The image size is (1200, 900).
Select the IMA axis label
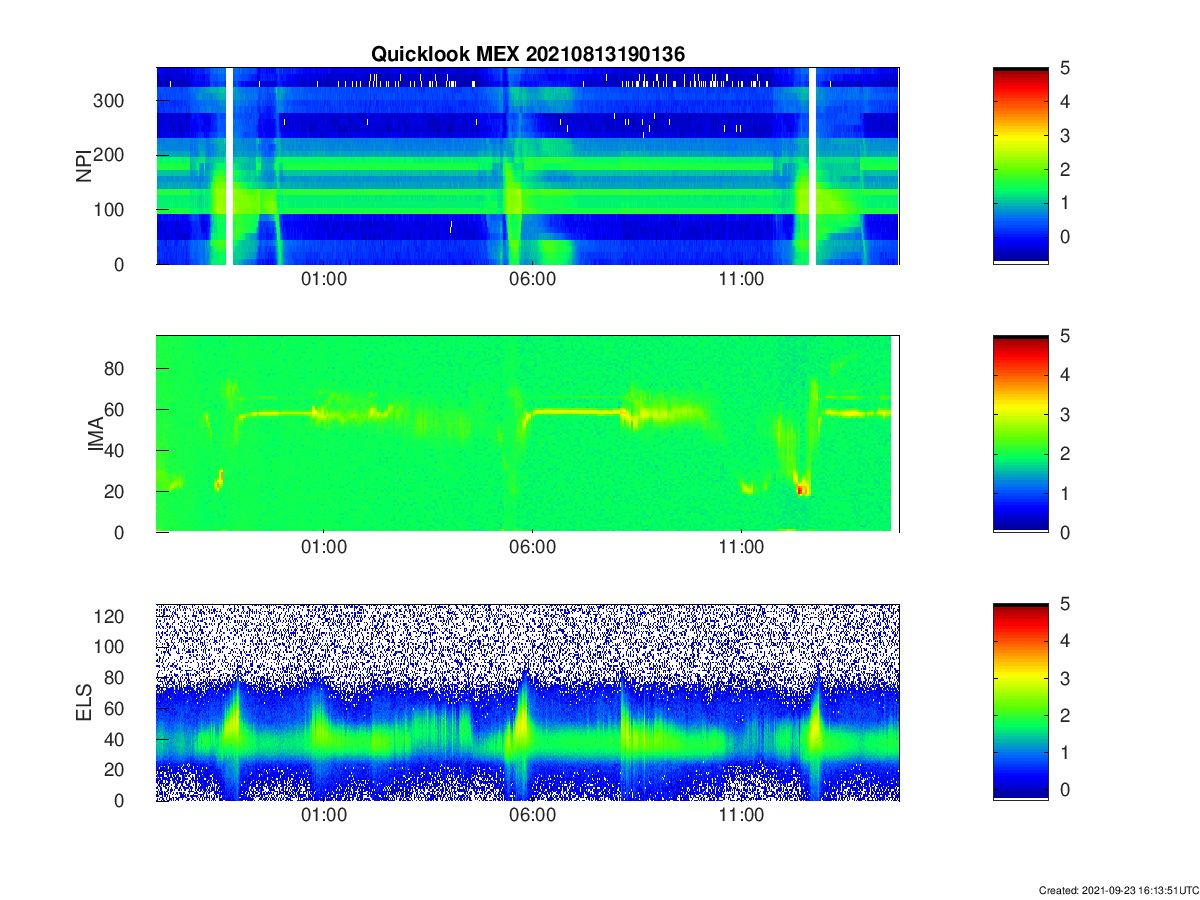tap(96, 435)
